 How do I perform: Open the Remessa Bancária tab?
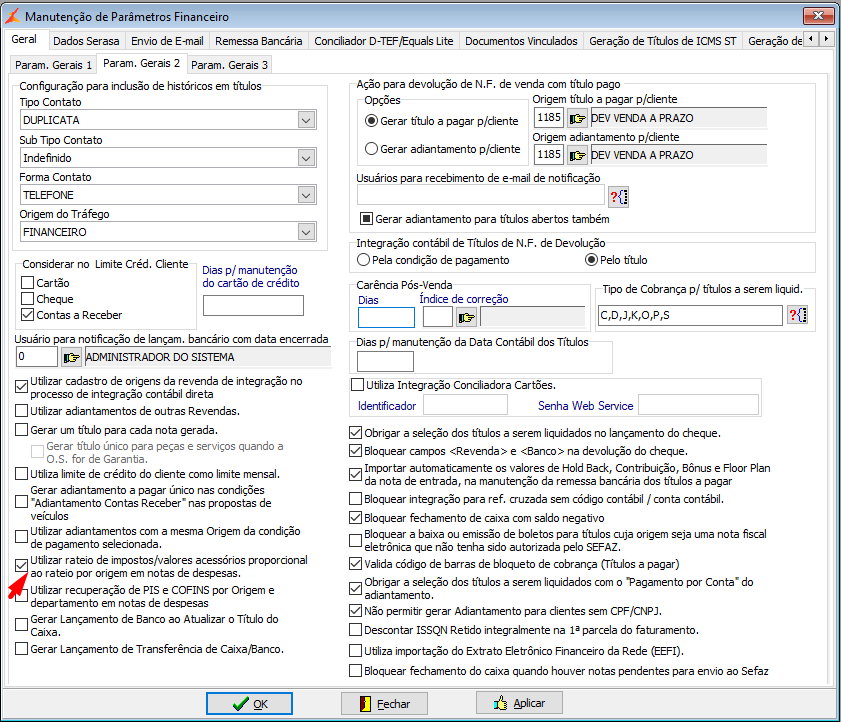pyautogui.click(x=259, y=41)
